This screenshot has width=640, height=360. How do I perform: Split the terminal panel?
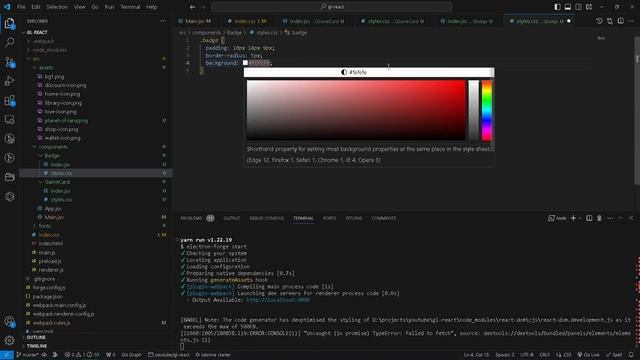click(589, 218)
